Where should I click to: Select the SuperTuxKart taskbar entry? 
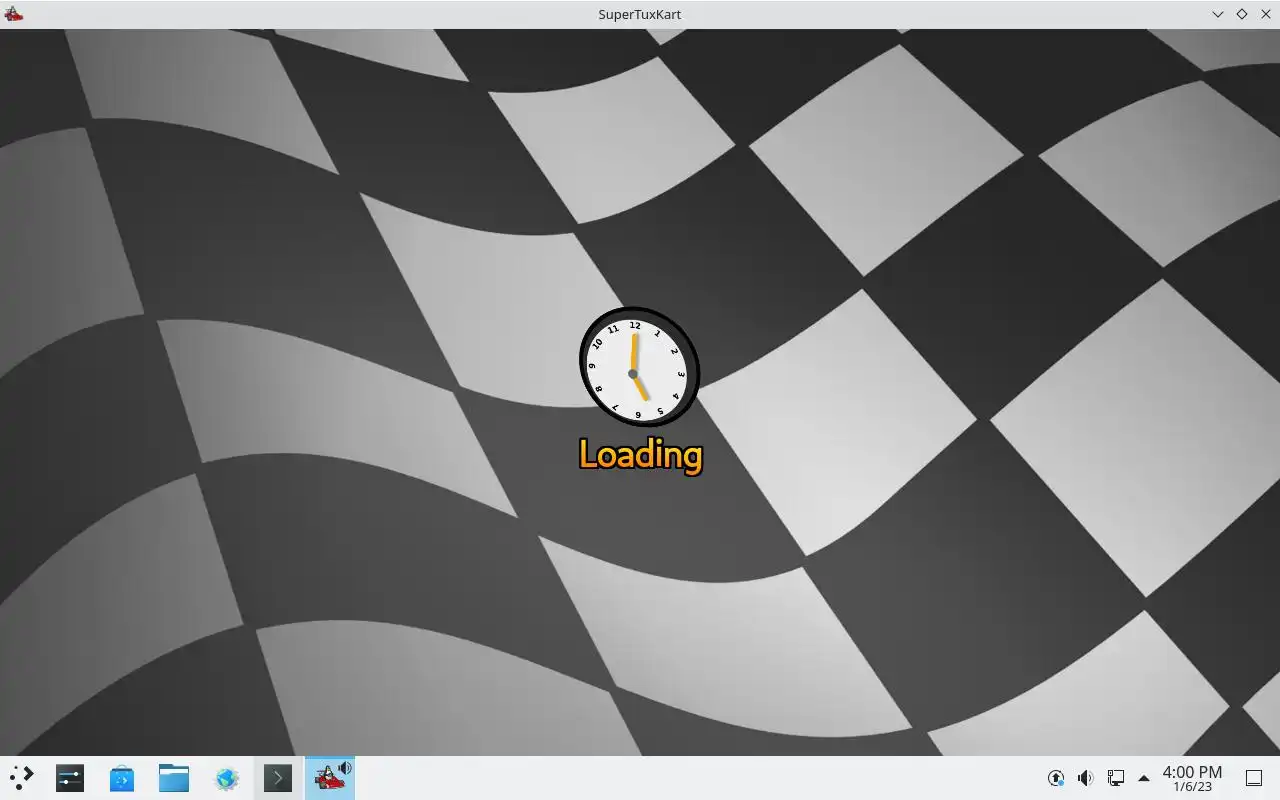pyautogui.click(x=329, y=778)
